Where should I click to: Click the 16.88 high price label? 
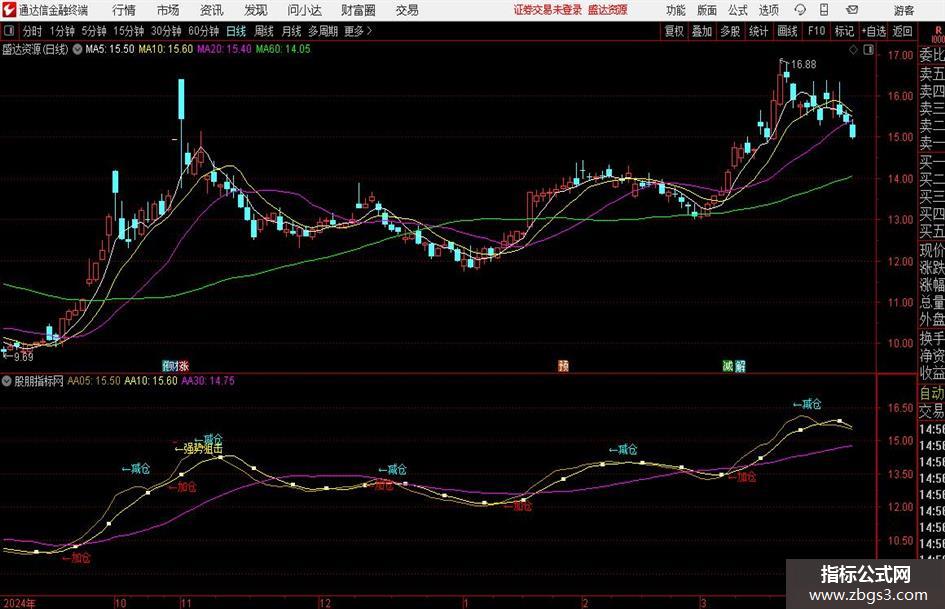(x=803, y=65)
